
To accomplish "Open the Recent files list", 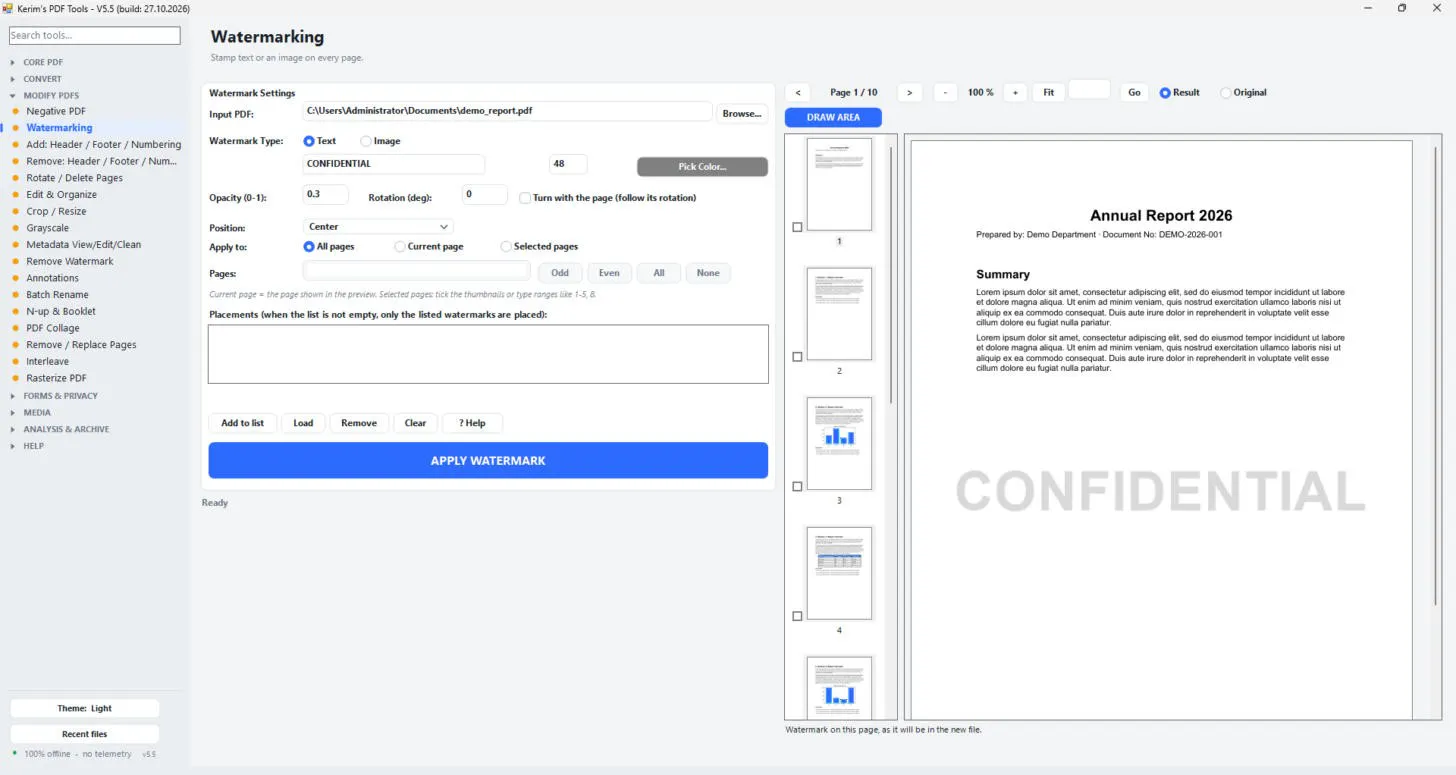I will click(x=85, y=734).
